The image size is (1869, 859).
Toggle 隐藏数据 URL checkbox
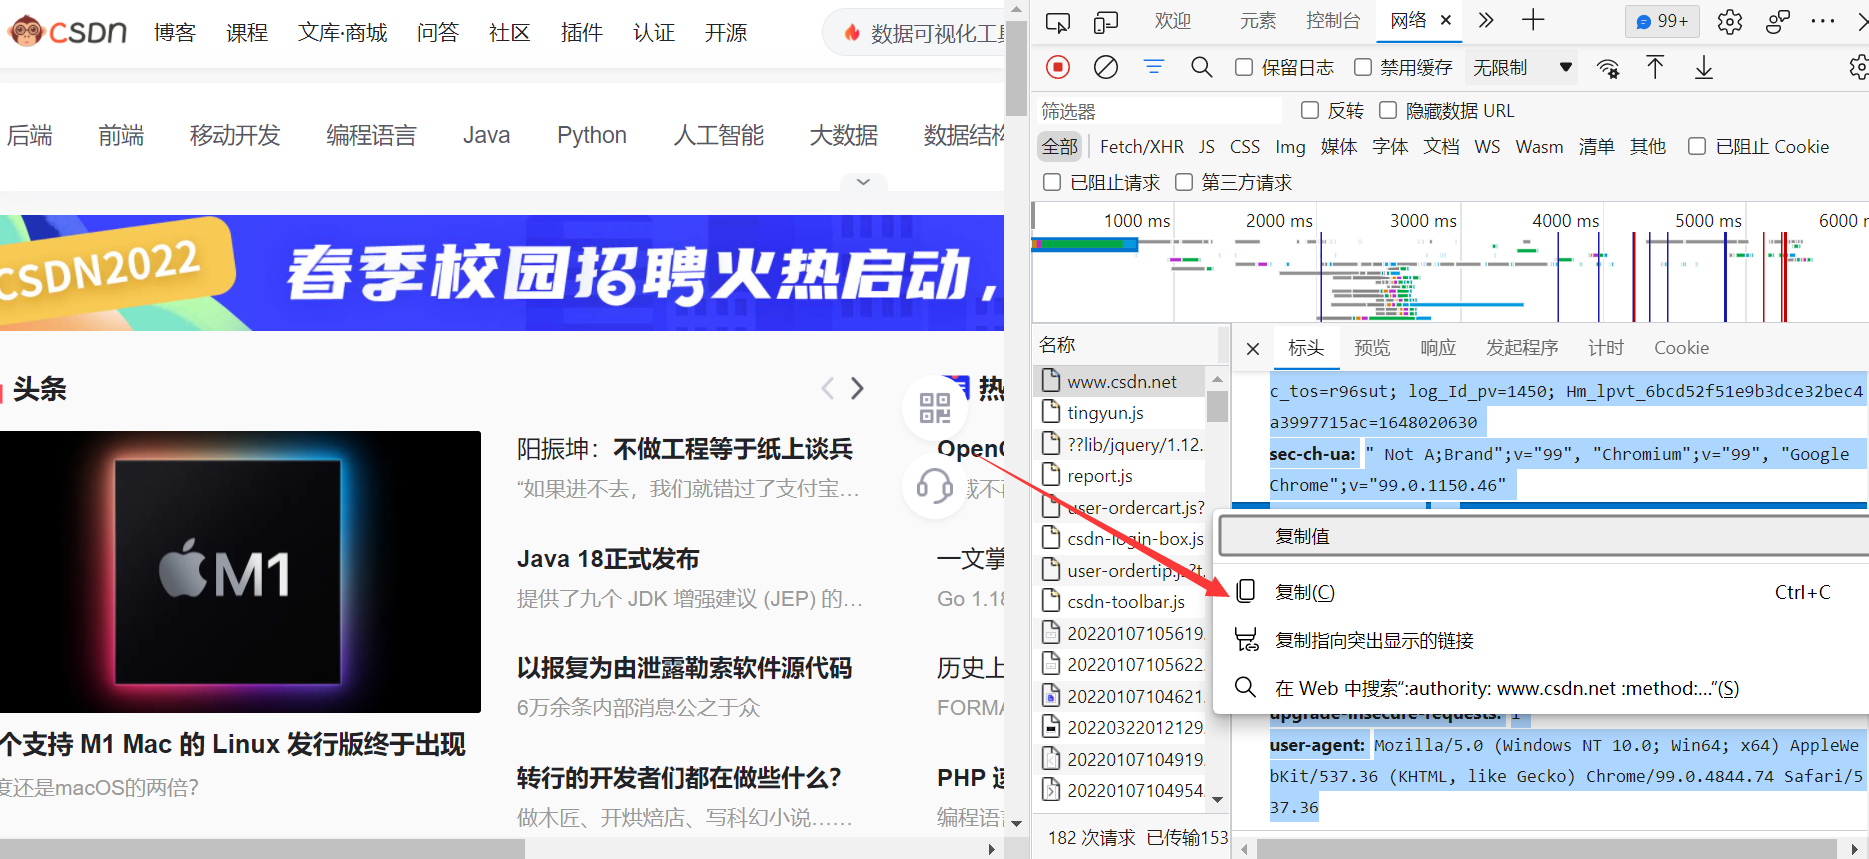(x=1388, y=110)
